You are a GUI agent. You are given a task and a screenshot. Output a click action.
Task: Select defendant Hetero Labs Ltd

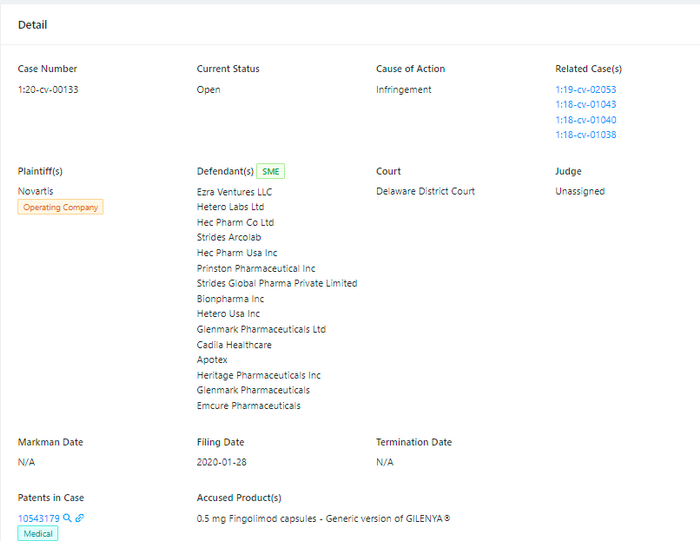(230, 207)
